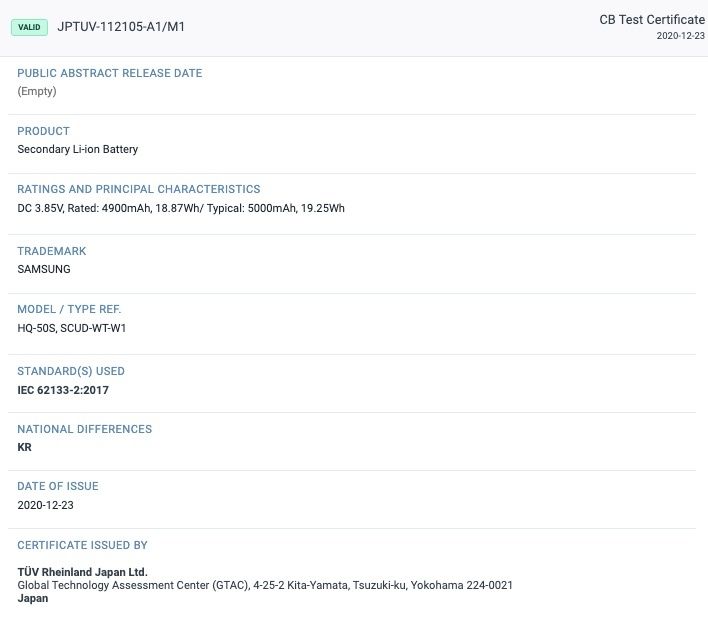The height and width of the screenshot is (631, 708).
Task: Open the IEC 62133-2:2017 standard link
Action: [x=63, y=390]
